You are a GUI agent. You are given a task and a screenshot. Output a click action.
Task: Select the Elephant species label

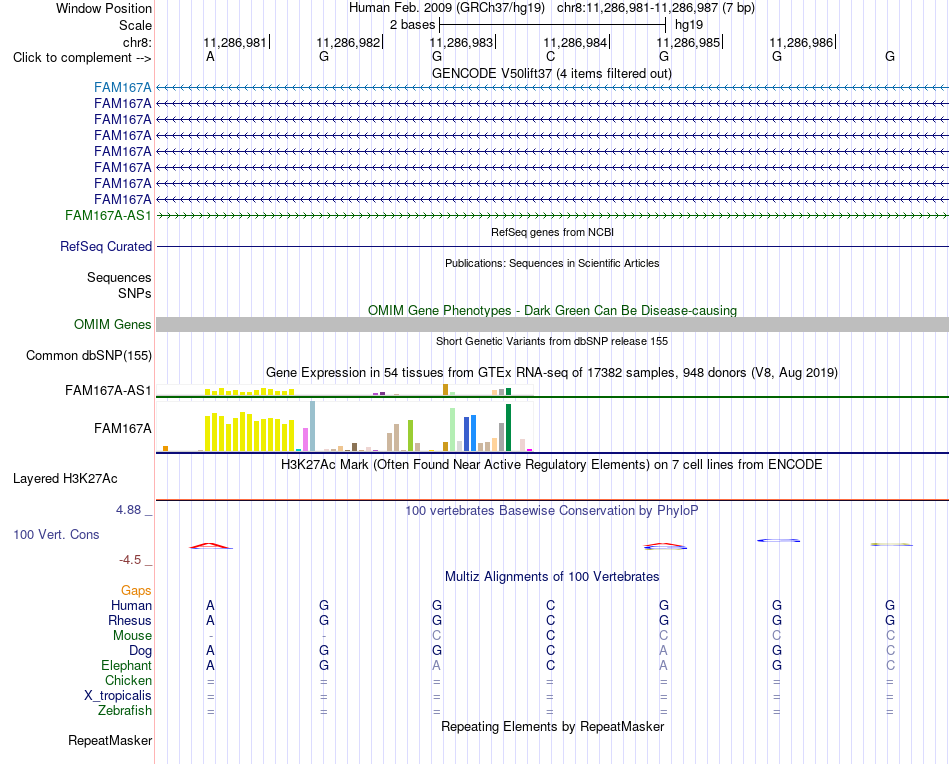coord(126,665)
